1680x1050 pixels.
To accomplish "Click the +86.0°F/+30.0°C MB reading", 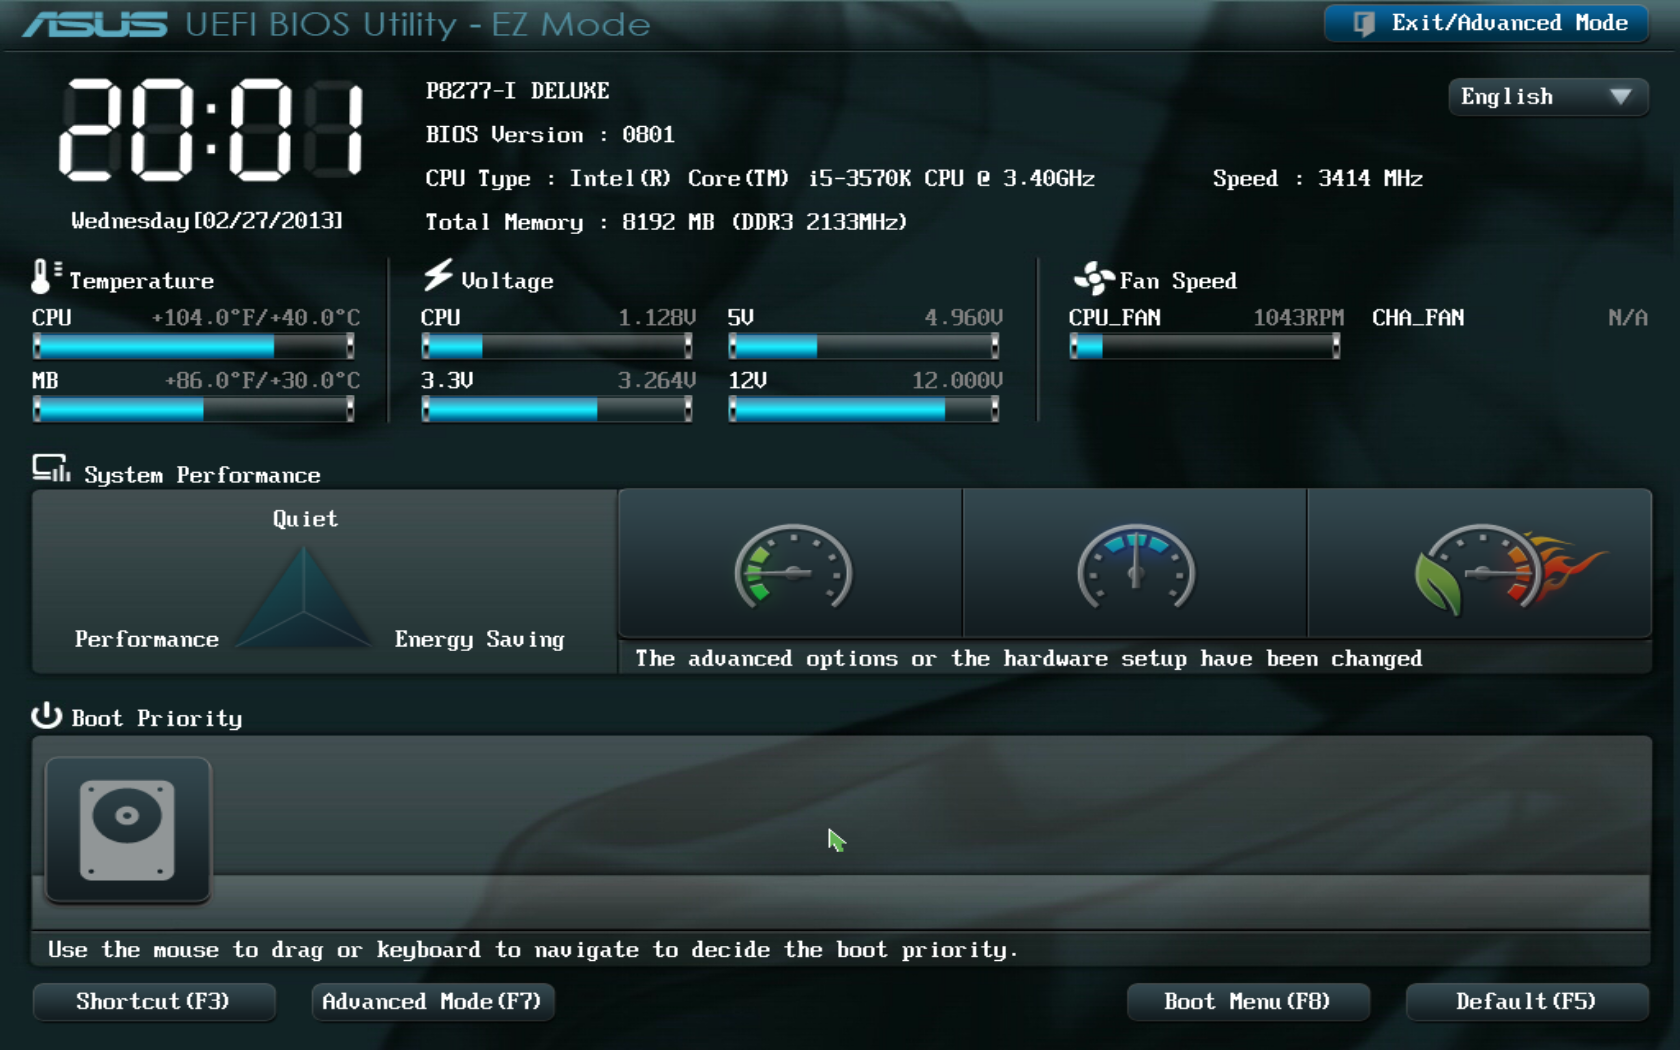I will point(262,381).
